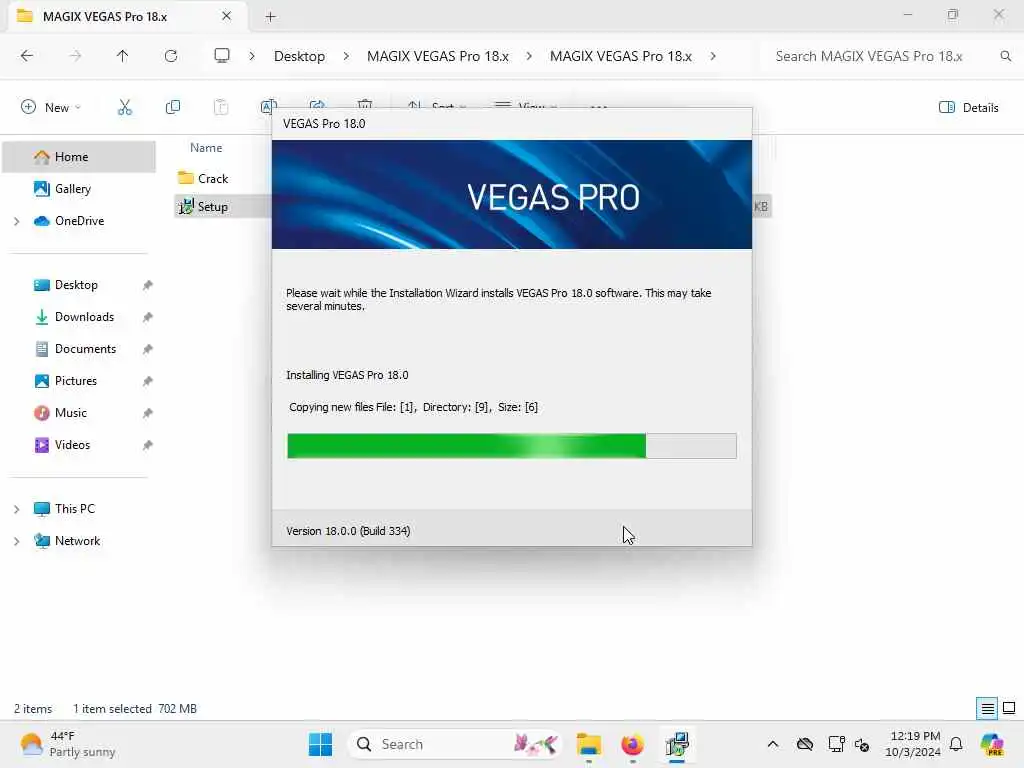Click the Name column header
The width and height of the screenshot is (1024, 768).
click(206, 148)
